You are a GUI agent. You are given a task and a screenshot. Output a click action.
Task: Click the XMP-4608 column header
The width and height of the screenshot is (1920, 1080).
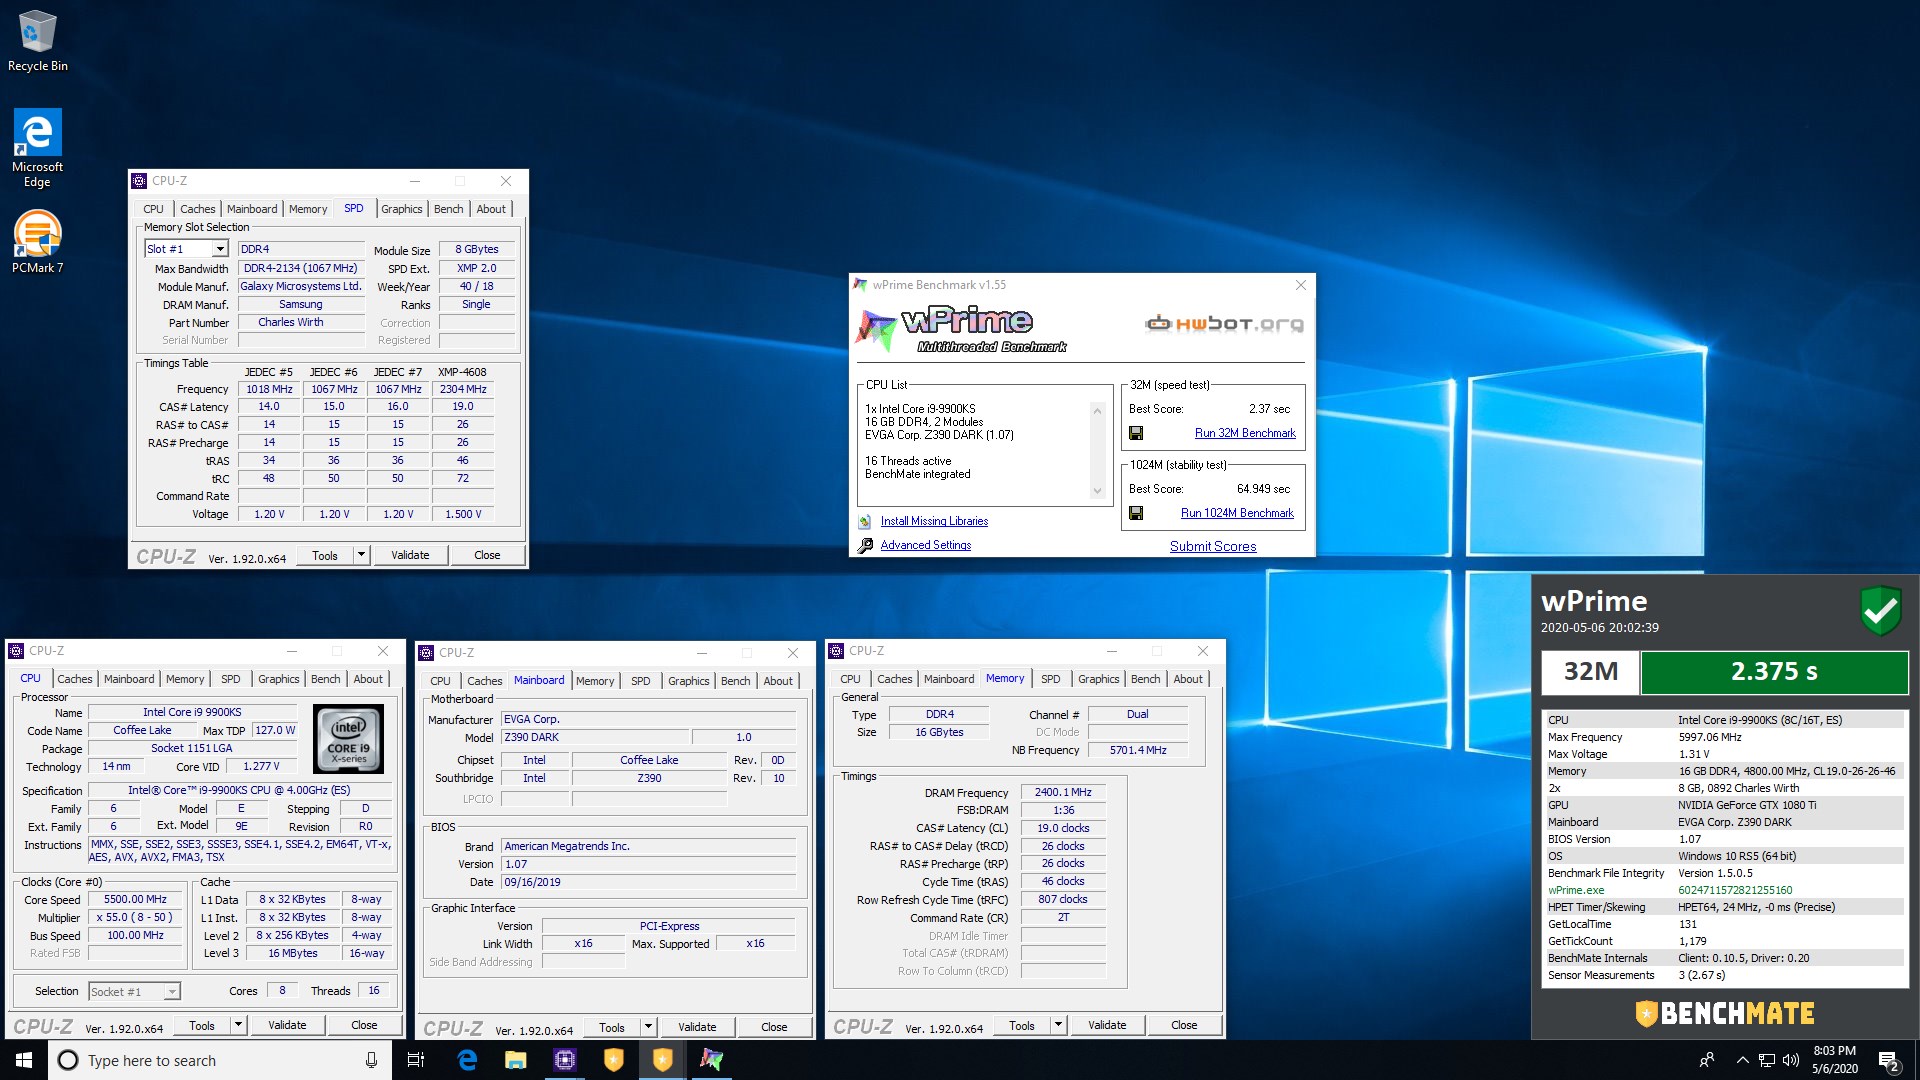coord(462,372)
